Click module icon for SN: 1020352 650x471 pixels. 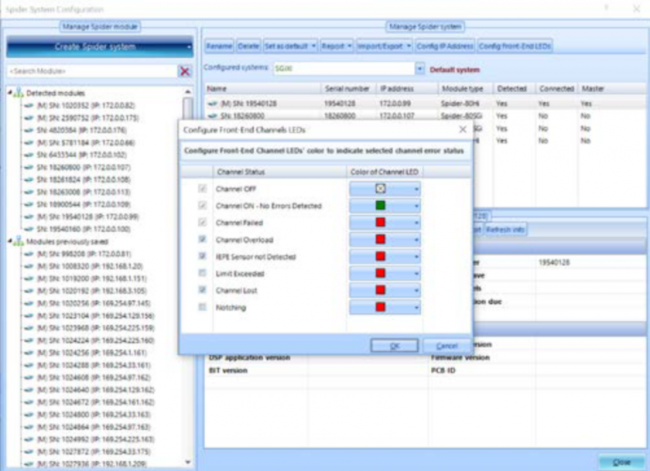tap(27, 102)
